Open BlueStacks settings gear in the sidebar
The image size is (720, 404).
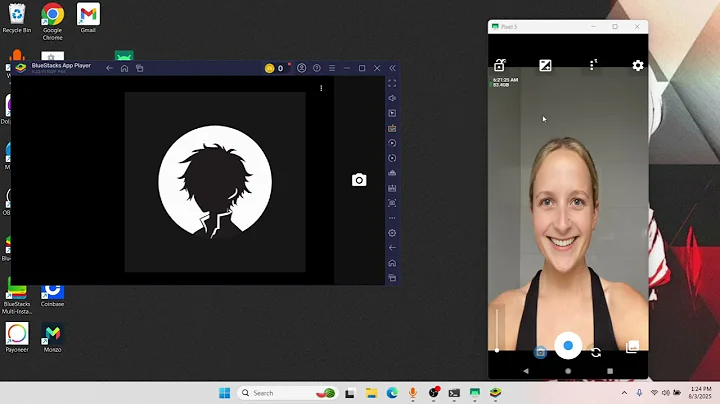click(x=392, y=233)
